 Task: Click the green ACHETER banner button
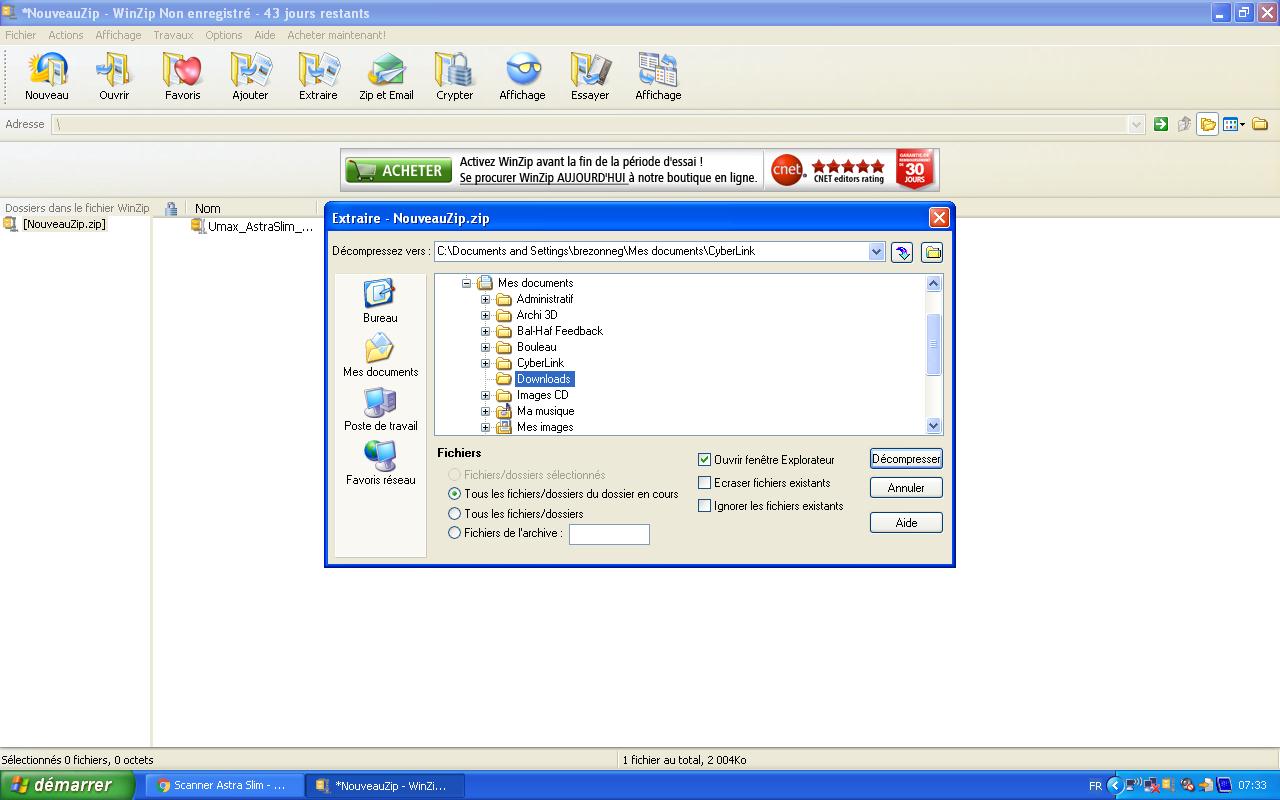tap(397, 171)
